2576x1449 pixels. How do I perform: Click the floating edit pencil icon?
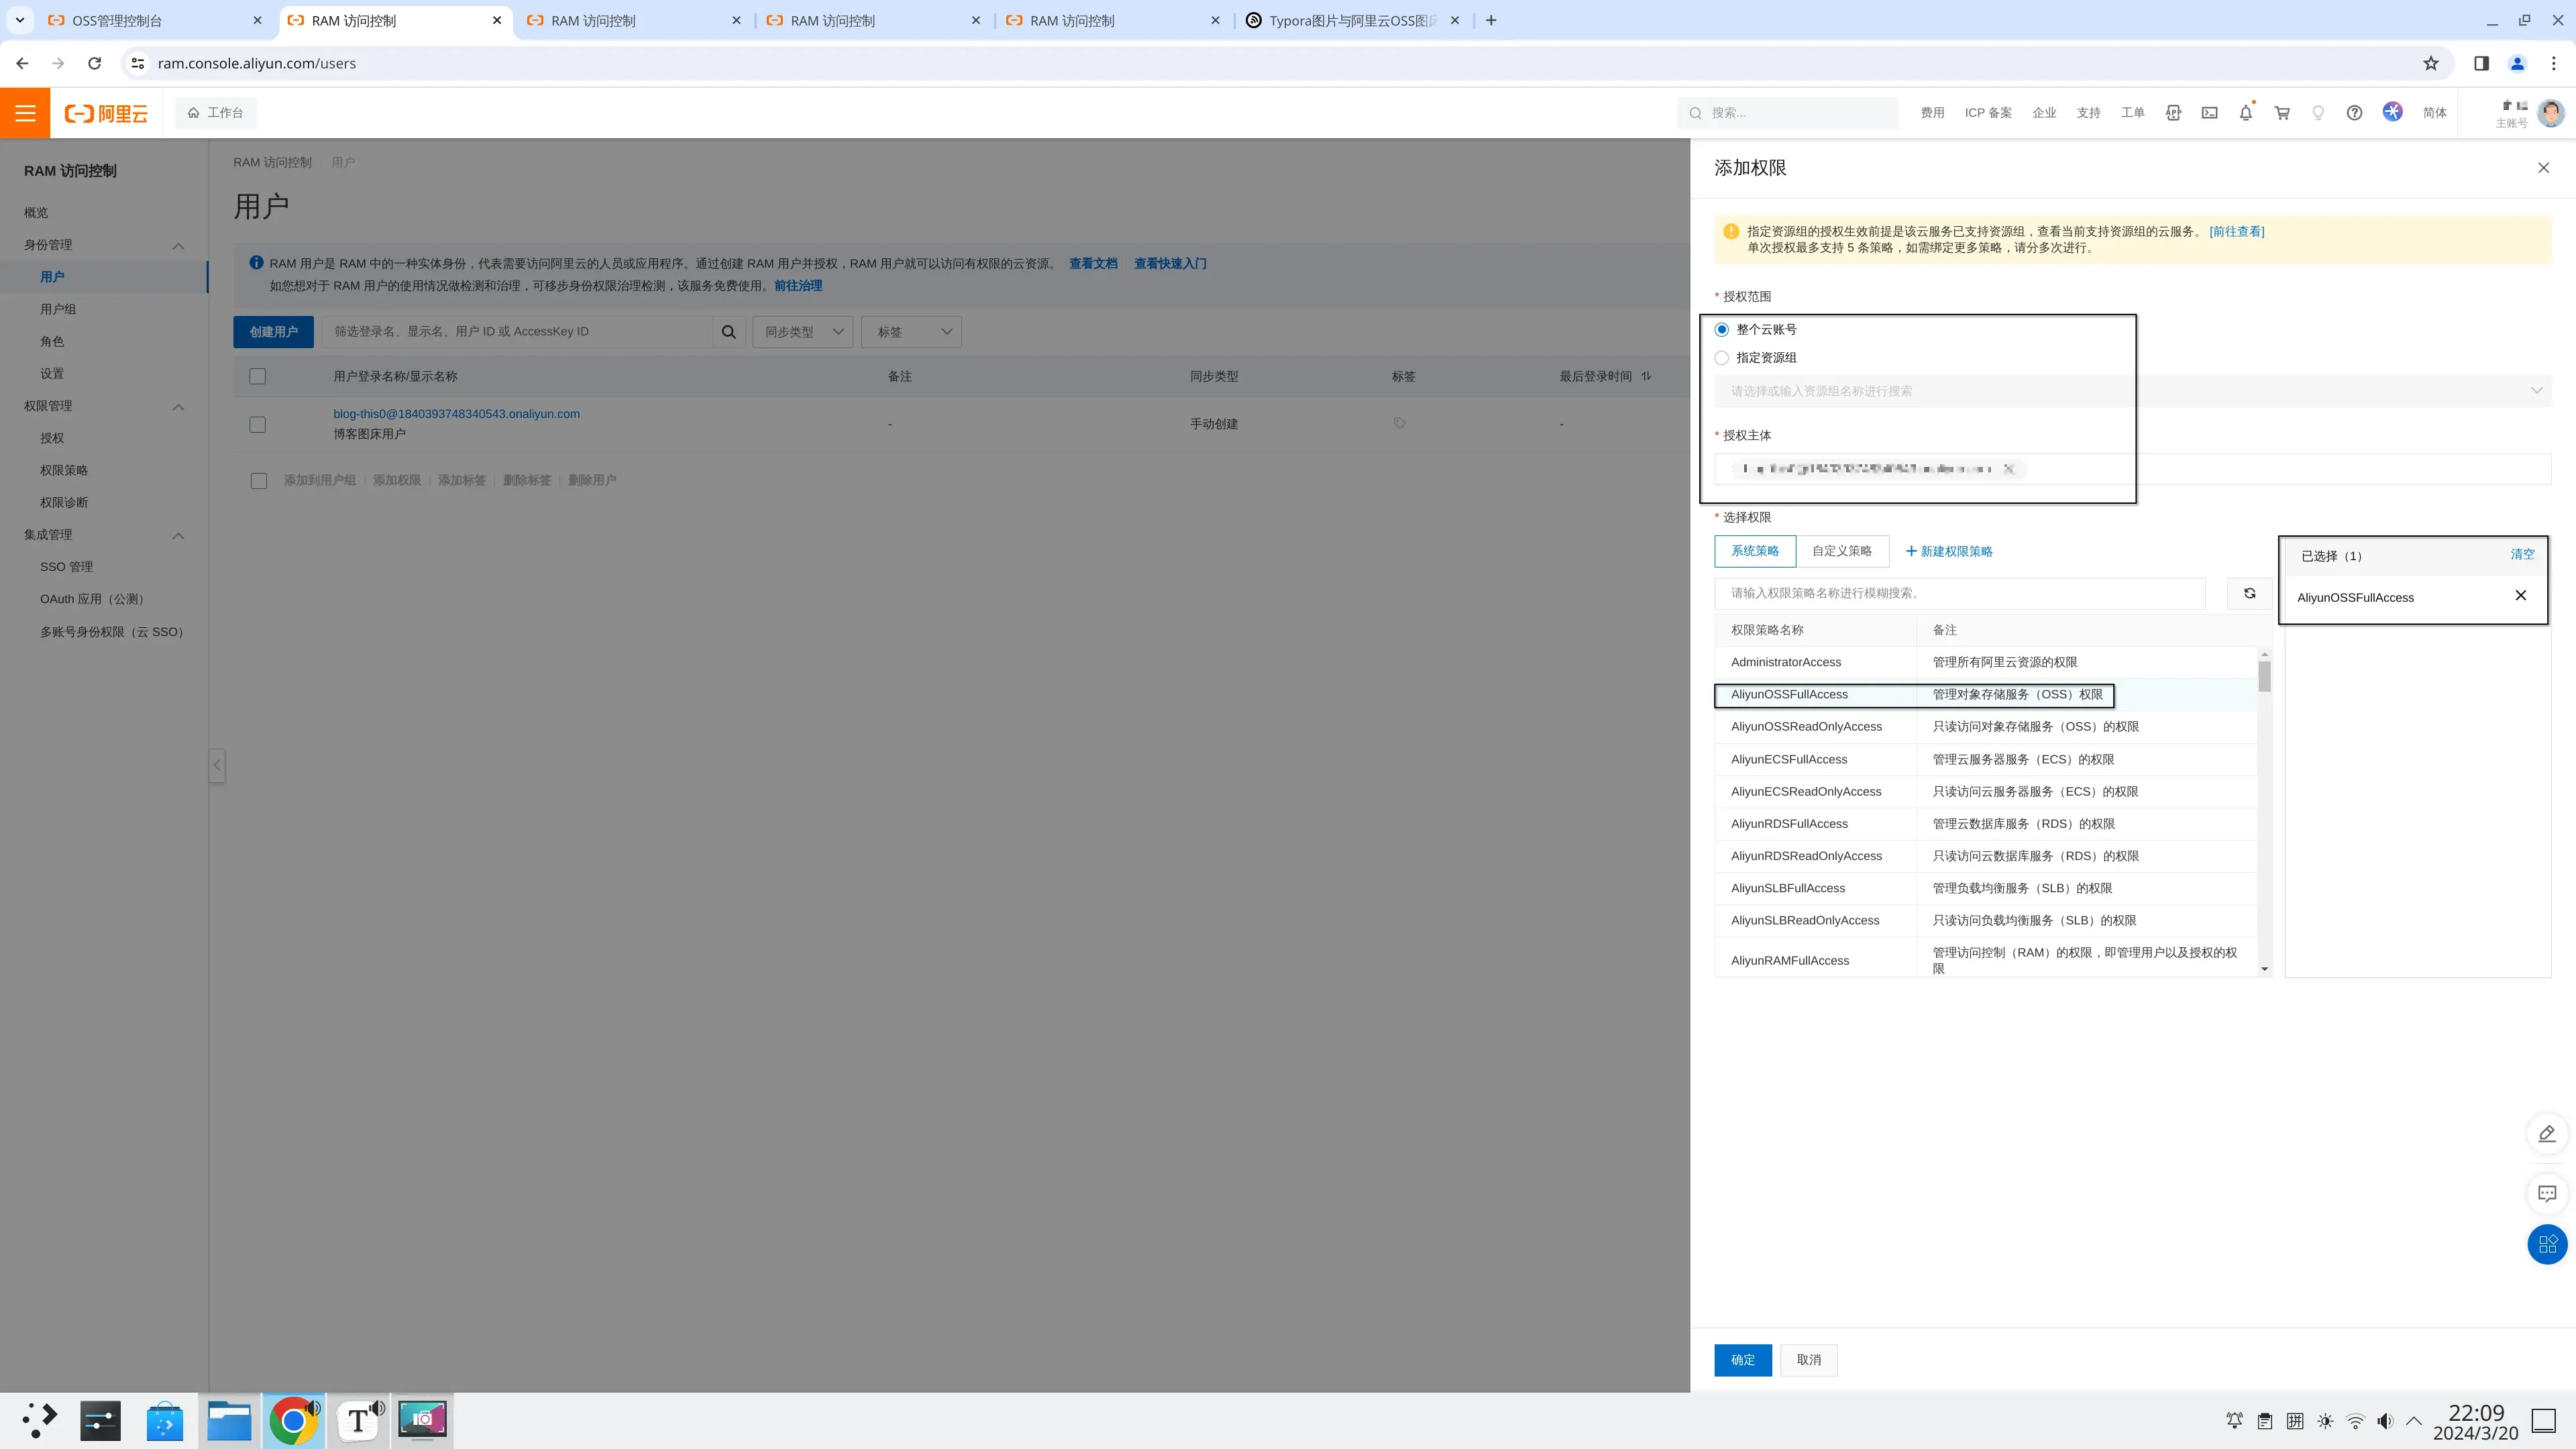(x=2546, y=1133)
